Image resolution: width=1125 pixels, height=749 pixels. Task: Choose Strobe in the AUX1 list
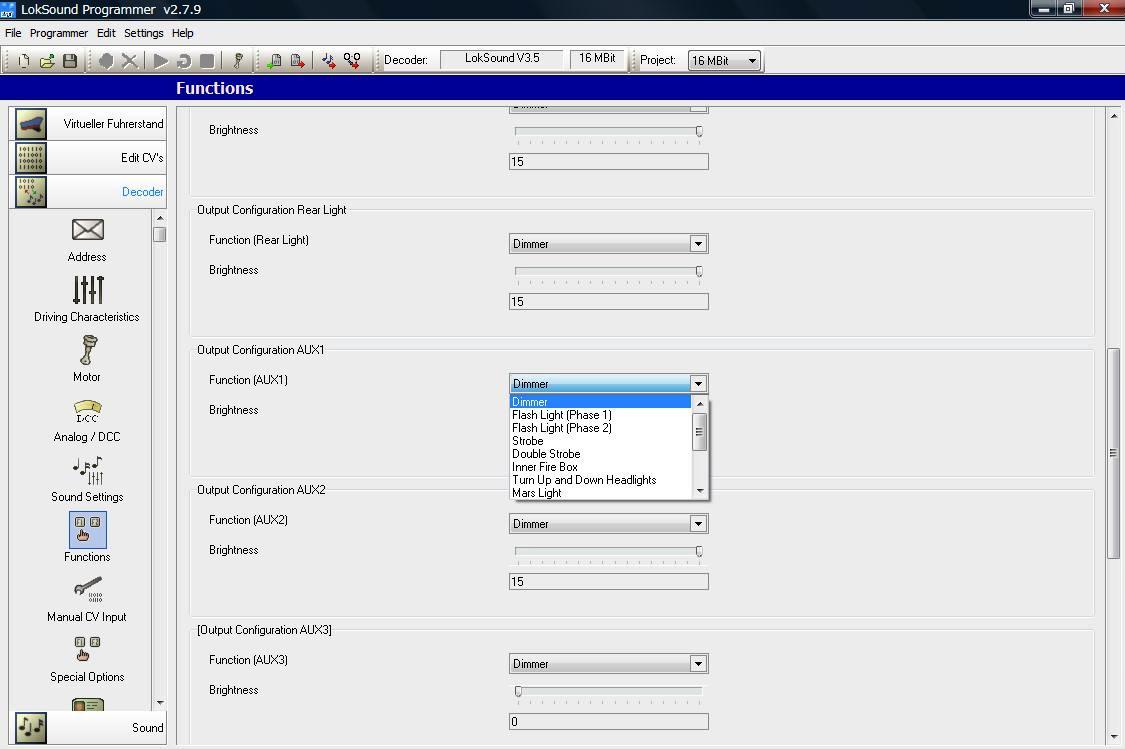[x=601, y=441]
